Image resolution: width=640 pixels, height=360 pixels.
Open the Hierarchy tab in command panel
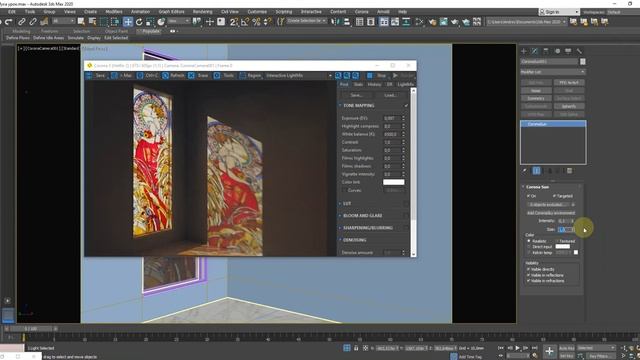click(x=546, y=51)
